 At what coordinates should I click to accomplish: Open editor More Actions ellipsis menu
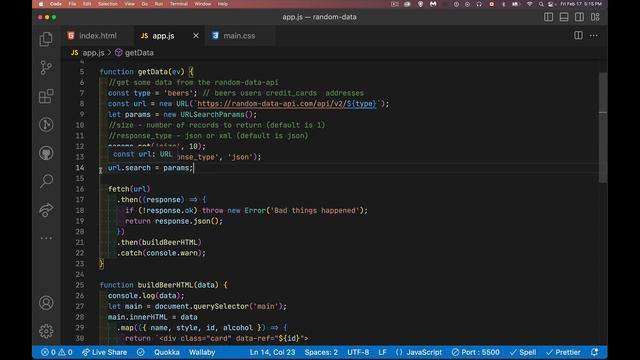[x=593, y=36]
